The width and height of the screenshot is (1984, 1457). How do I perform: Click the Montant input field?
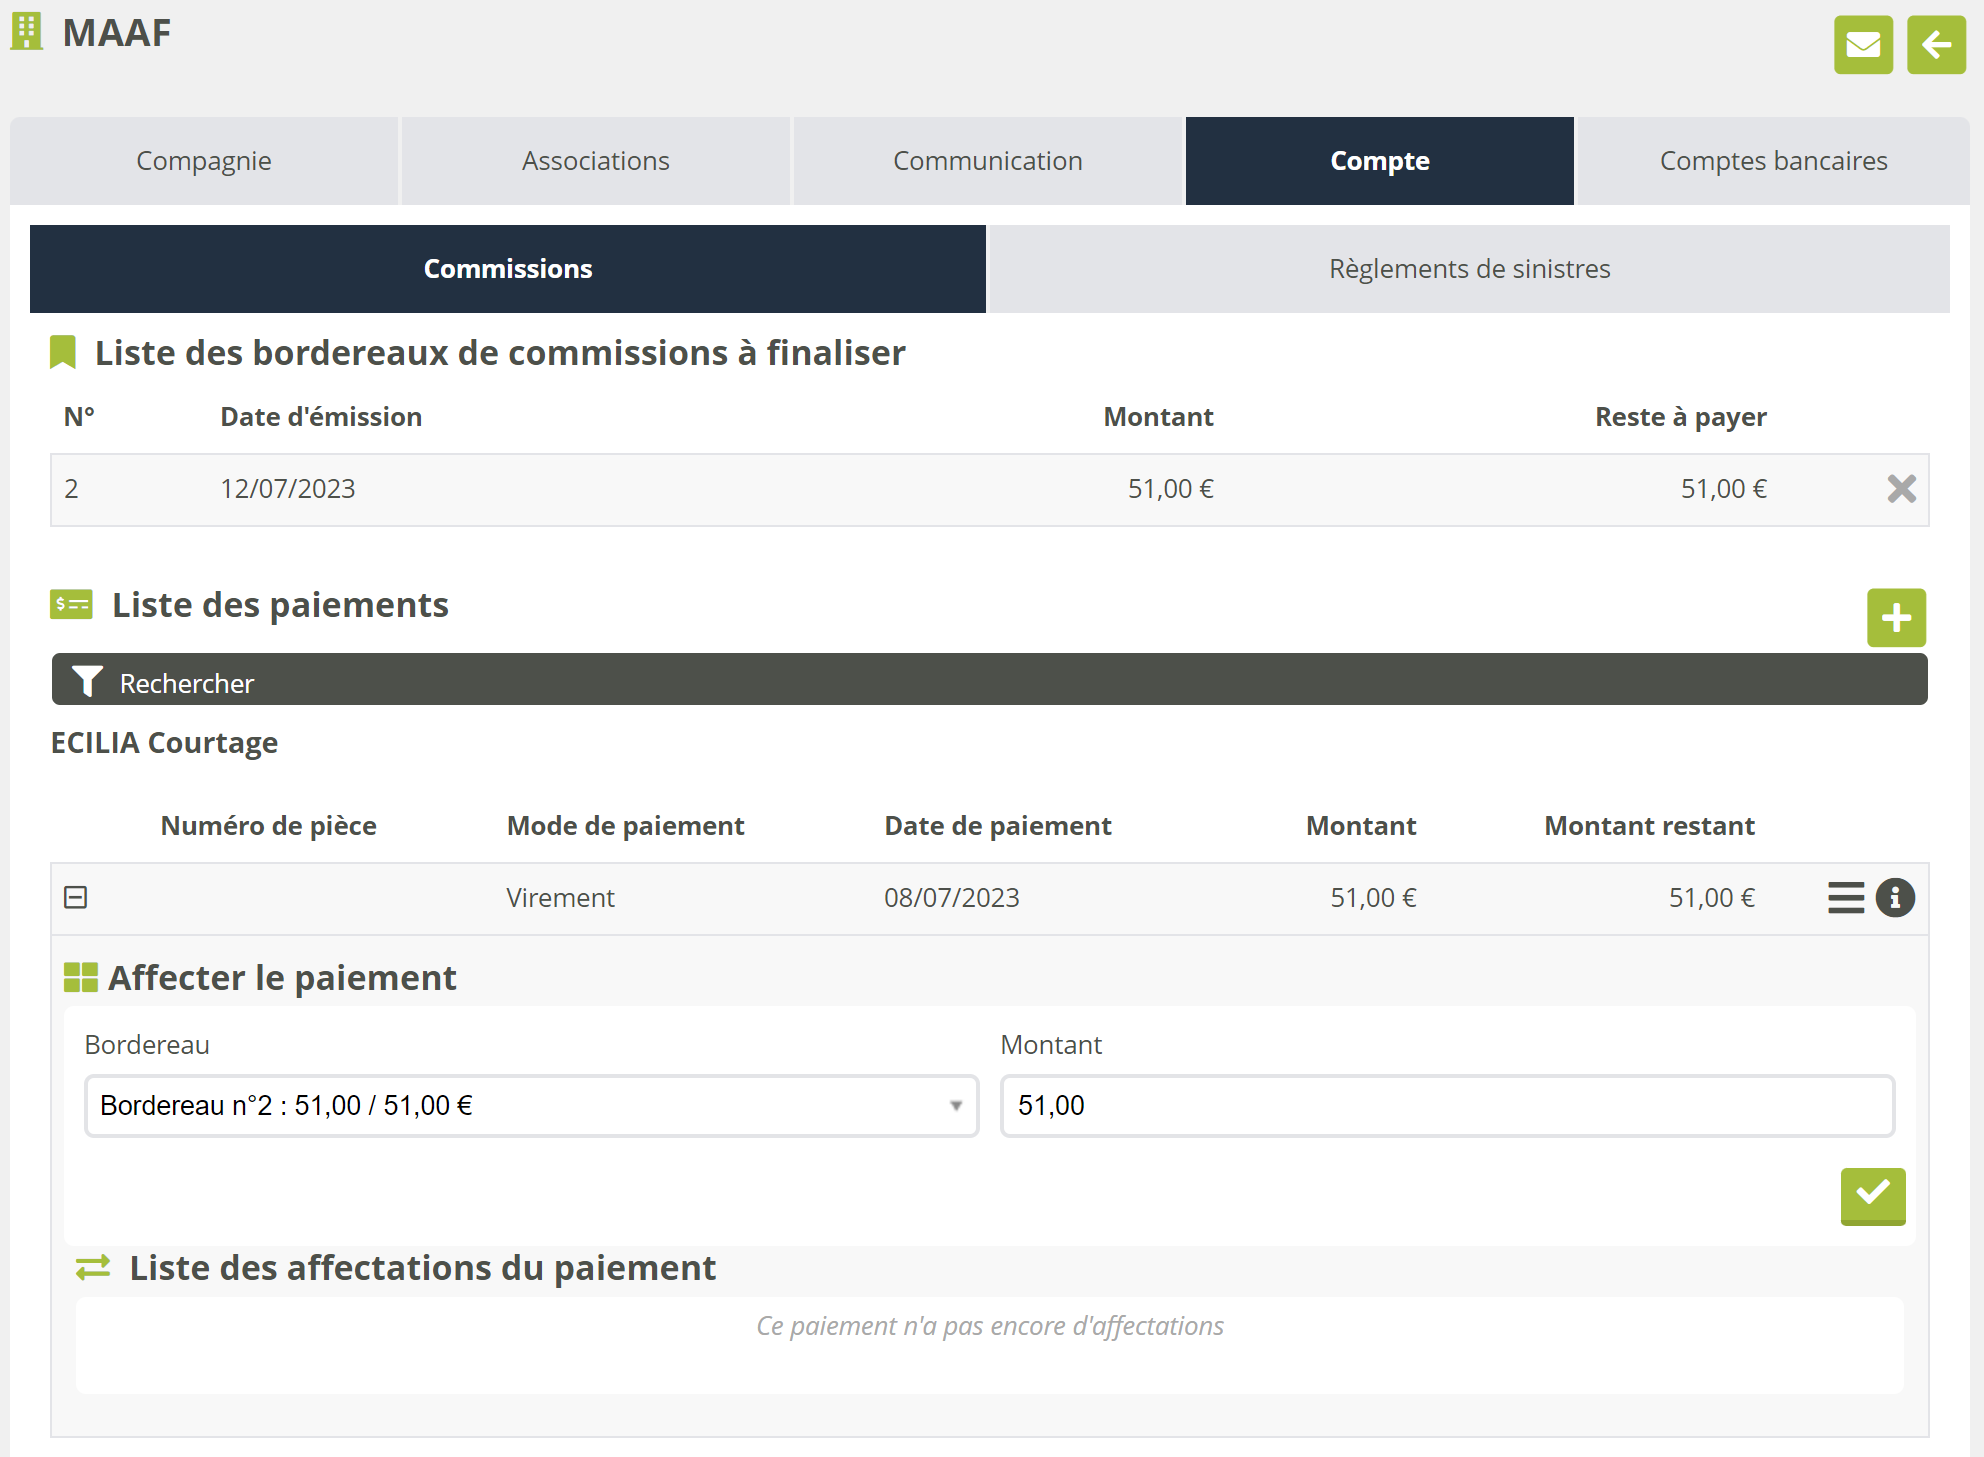click(x=1447, y=1106)
